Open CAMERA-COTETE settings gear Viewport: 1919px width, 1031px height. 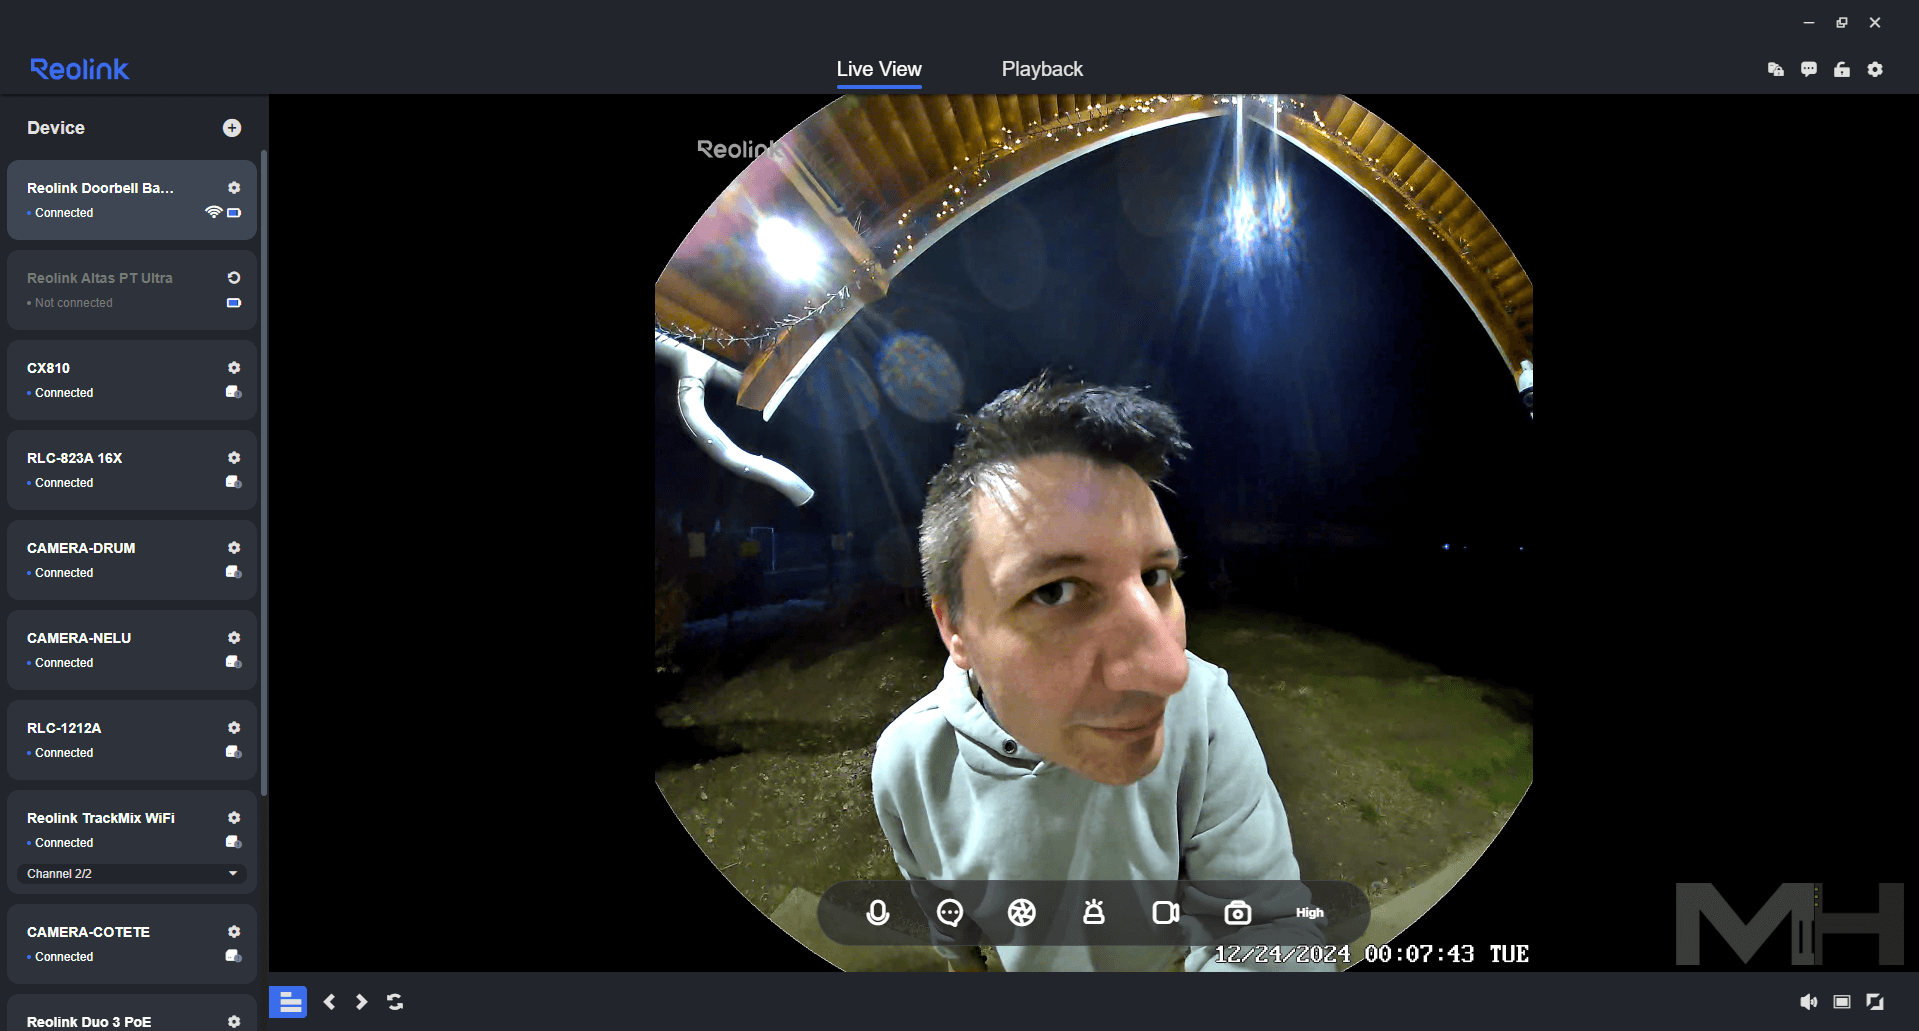(234, 932)
